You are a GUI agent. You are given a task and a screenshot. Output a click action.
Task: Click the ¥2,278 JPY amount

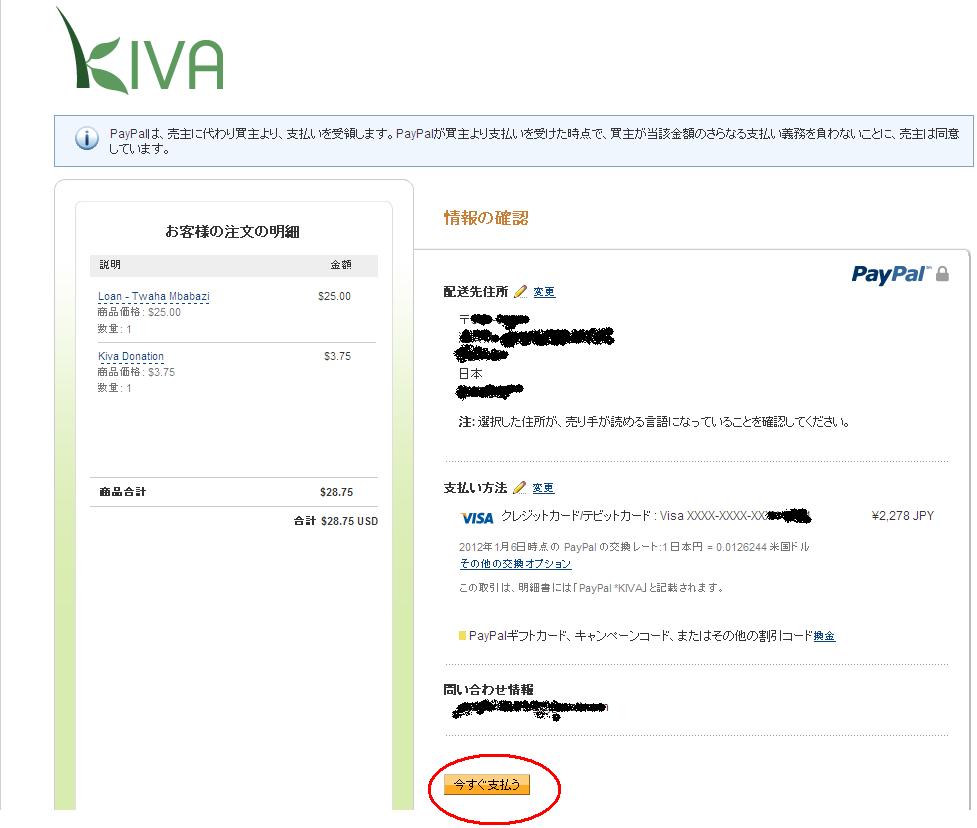pyautogui.click(x=902, y=516)
